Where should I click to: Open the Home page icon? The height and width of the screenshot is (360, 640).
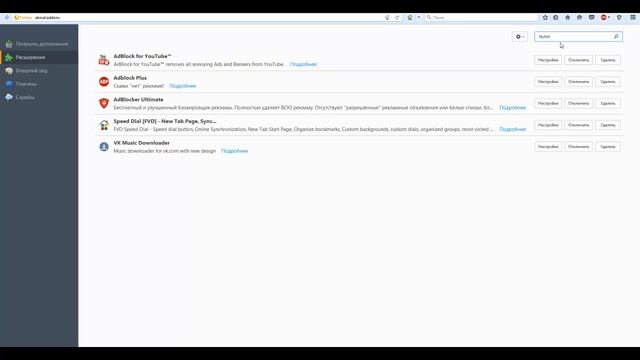pyautogui.click(x=567, y=18)
